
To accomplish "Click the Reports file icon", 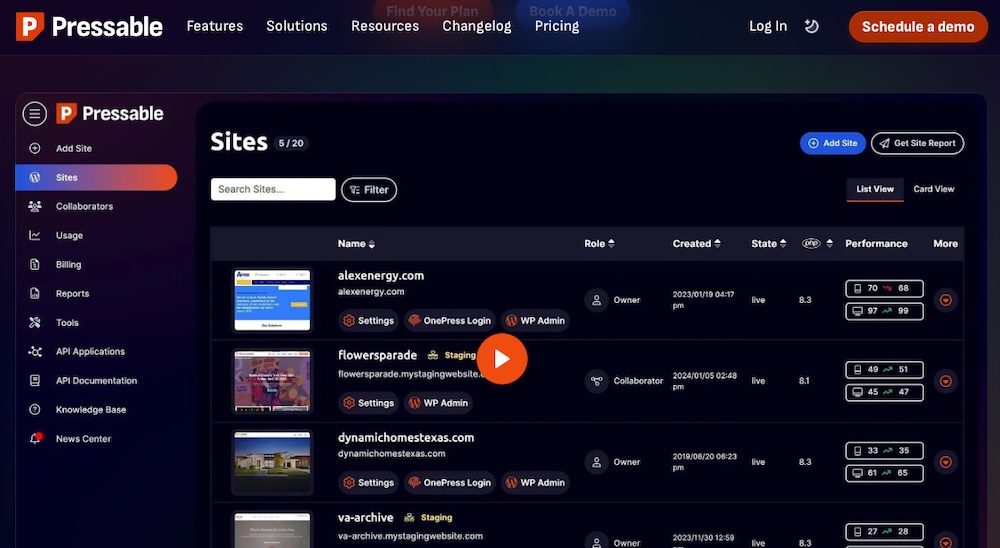I will (x=35, y=293).
